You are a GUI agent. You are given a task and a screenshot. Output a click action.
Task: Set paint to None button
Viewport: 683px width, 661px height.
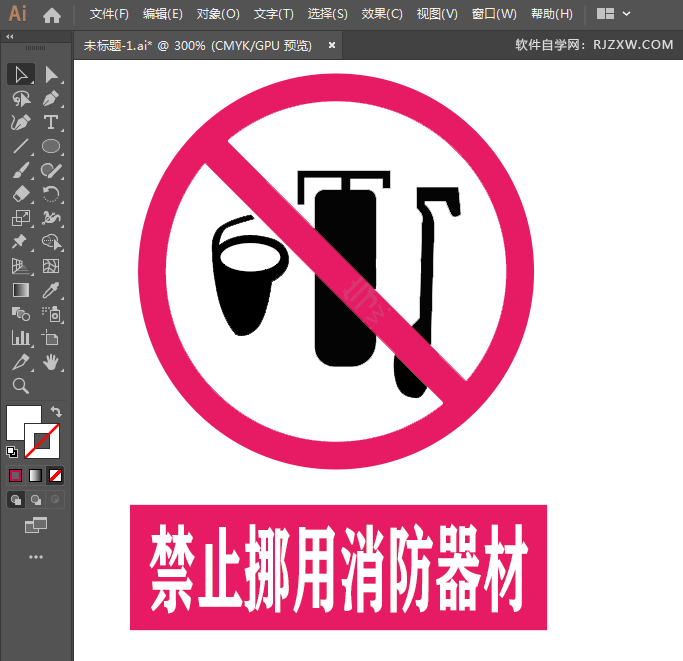55,475
